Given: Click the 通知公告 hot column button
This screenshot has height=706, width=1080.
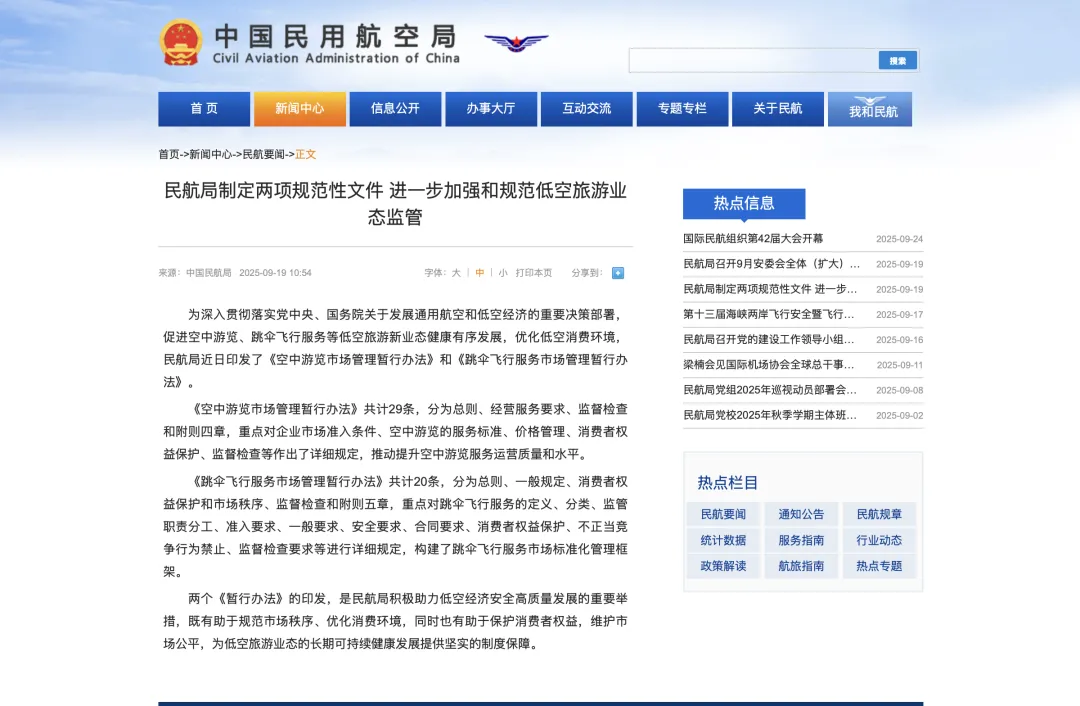Looking at the screenshot, I should 800,514.
